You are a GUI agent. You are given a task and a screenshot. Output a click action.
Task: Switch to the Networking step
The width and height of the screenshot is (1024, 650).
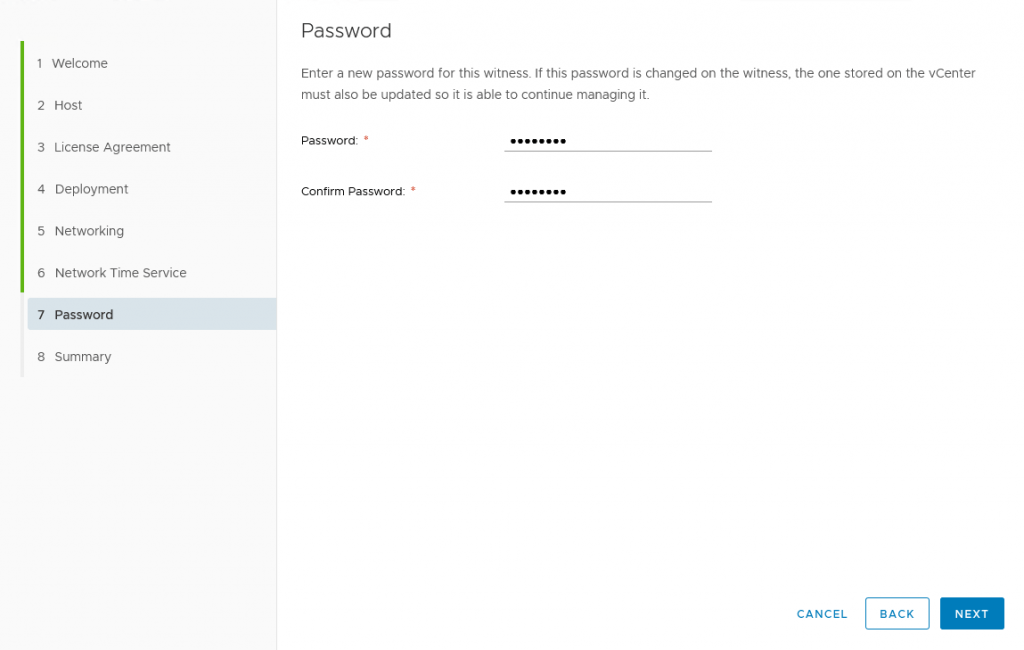[x=89, y=231]
